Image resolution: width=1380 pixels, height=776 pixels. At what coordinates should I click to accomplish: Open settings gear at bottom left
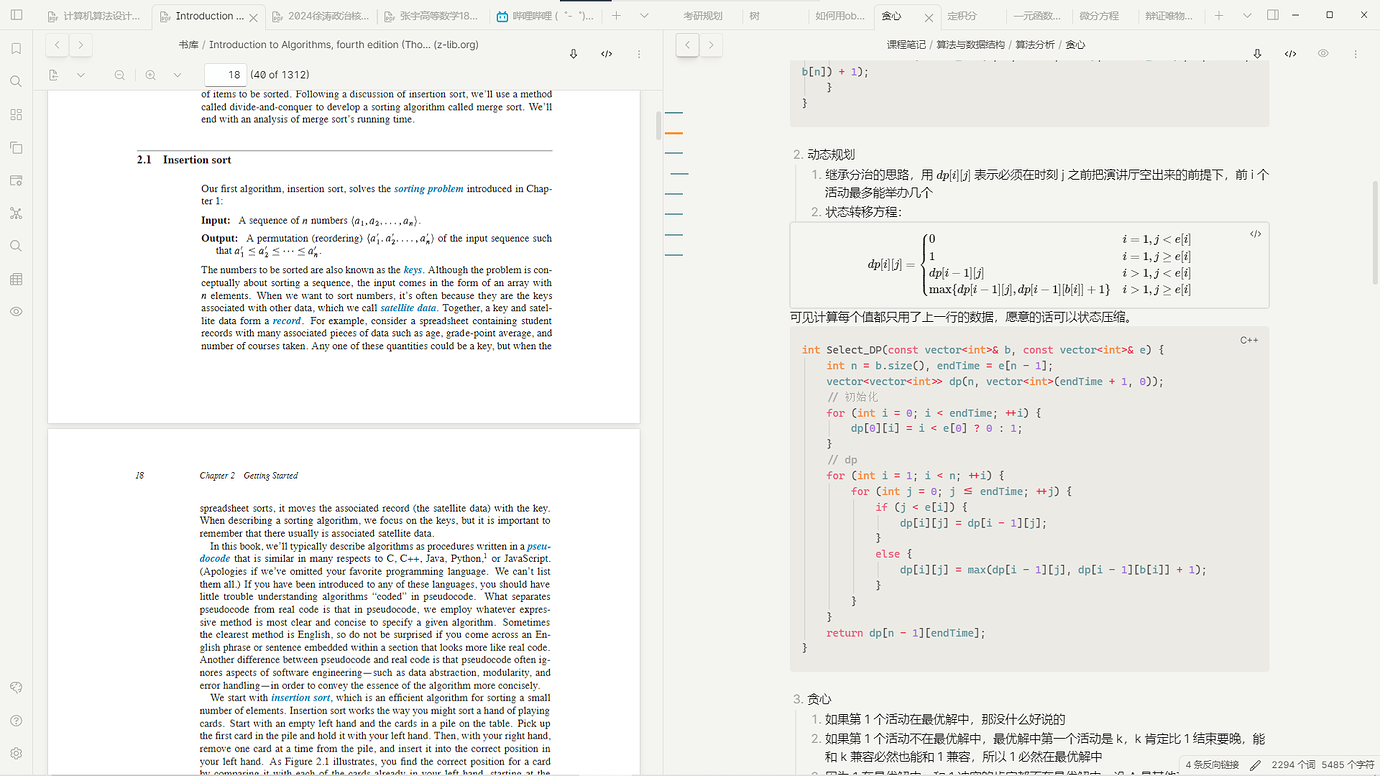pyautogui.click(x=16, y=753)
